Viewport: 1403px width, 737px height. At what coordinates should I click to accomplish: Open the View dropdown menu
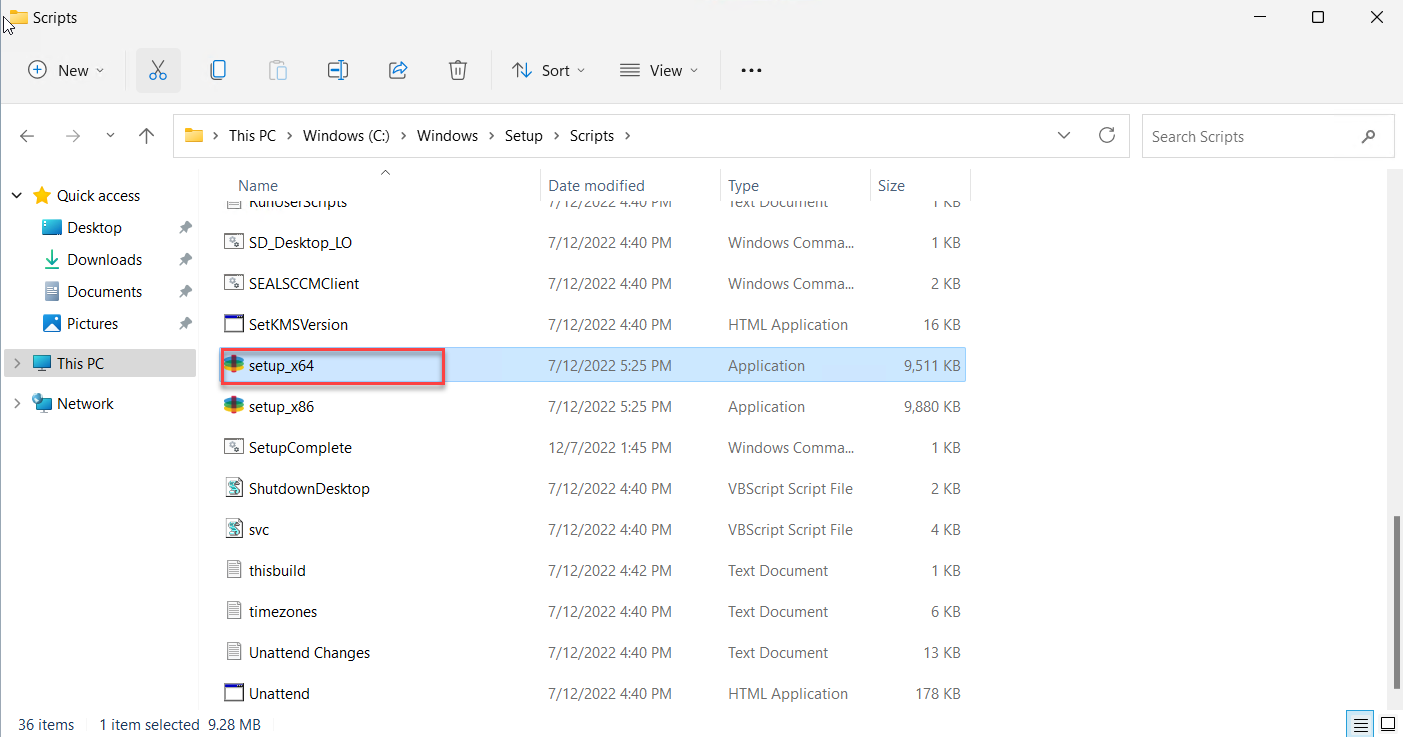658,70
